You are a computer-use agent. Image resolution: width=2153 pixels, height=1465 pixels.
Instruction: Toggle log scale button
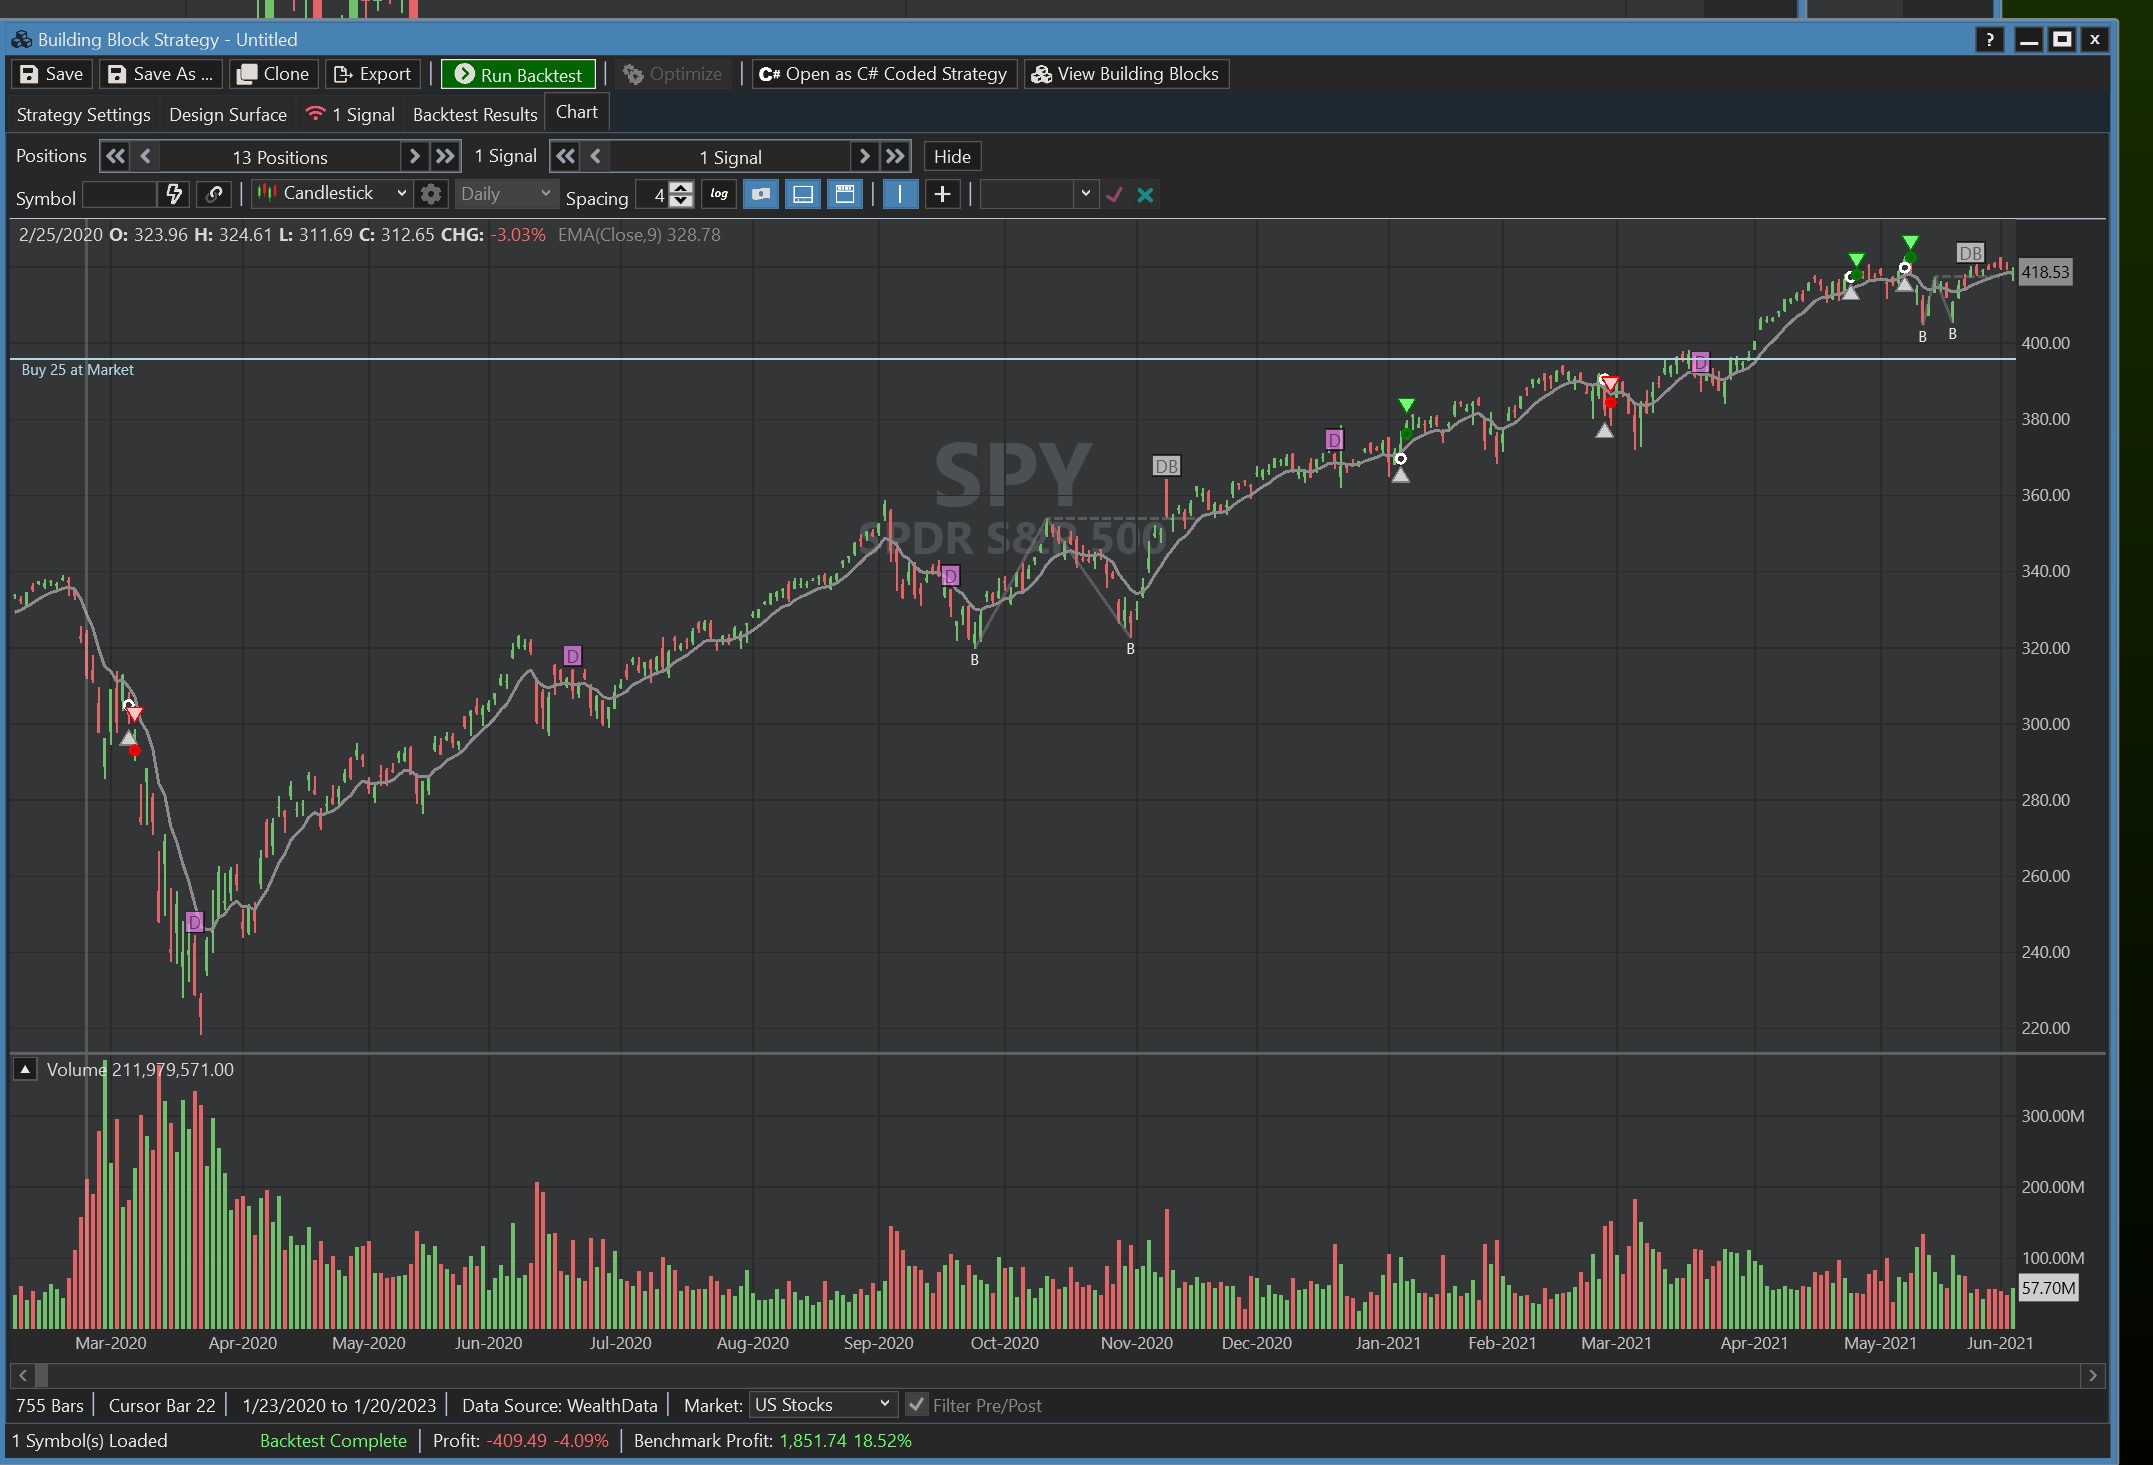point(719,194)
